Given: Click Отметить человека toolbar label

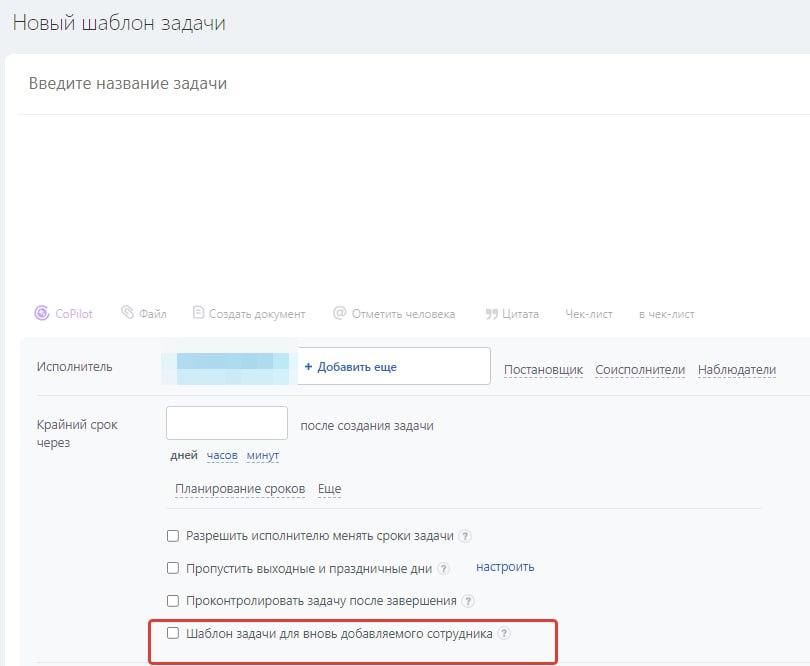Looking at the screenshot, I should click(403, 314).
